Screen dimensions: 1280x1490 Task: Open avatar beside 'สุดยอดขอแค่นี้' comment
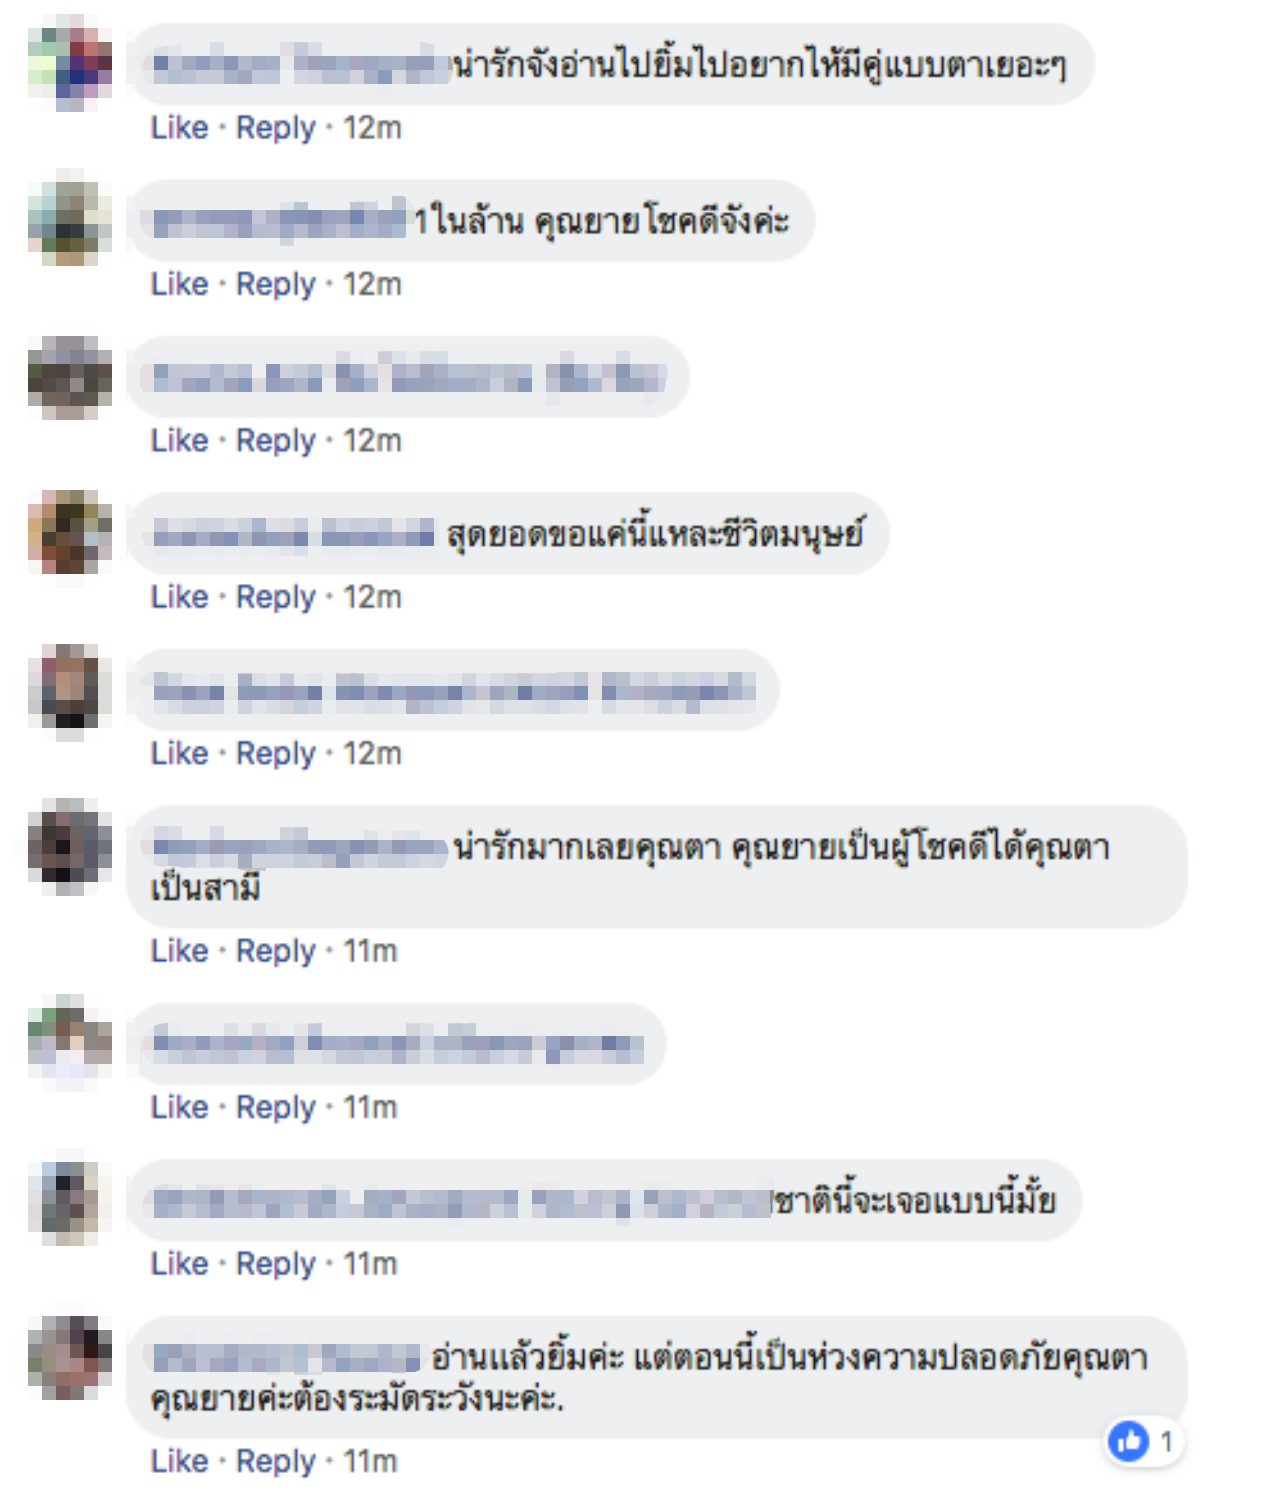[x=70, y=534]
